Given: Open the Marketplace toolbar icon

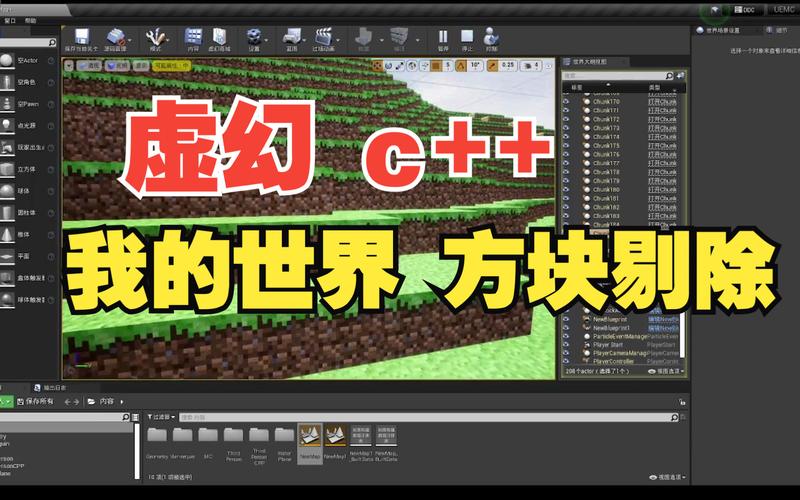Looking at the screenshot, I should coord(219,37).
